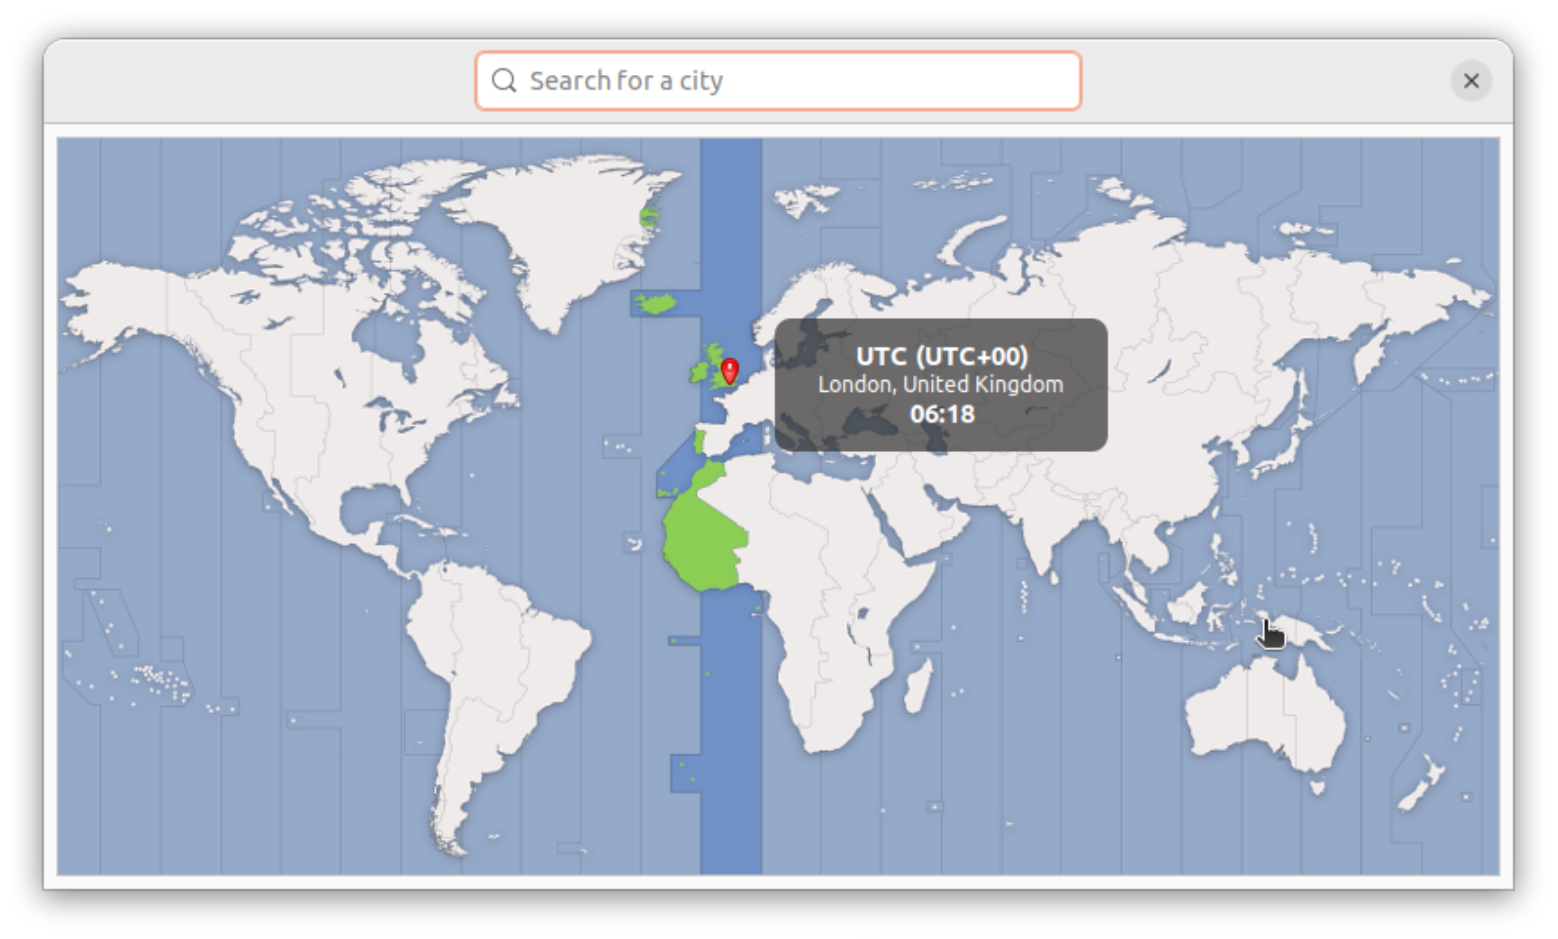Screen dimensions: 1558x939
Task: Click the red location pin on London
Action: pyautogui.click(x=730, y=371)
